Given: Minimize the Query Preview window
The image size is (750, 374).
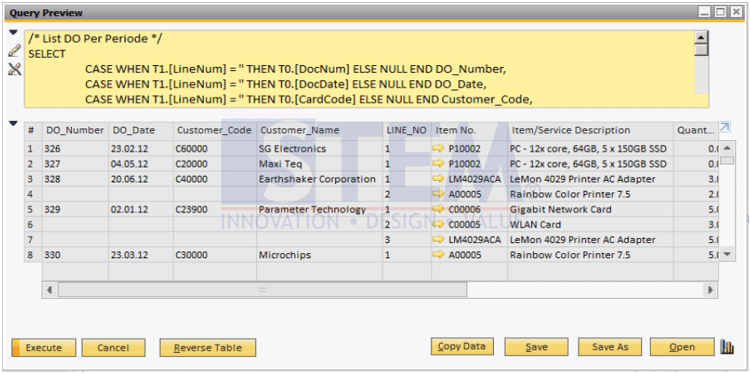Looking at the screenshot, I should point(704,12).
